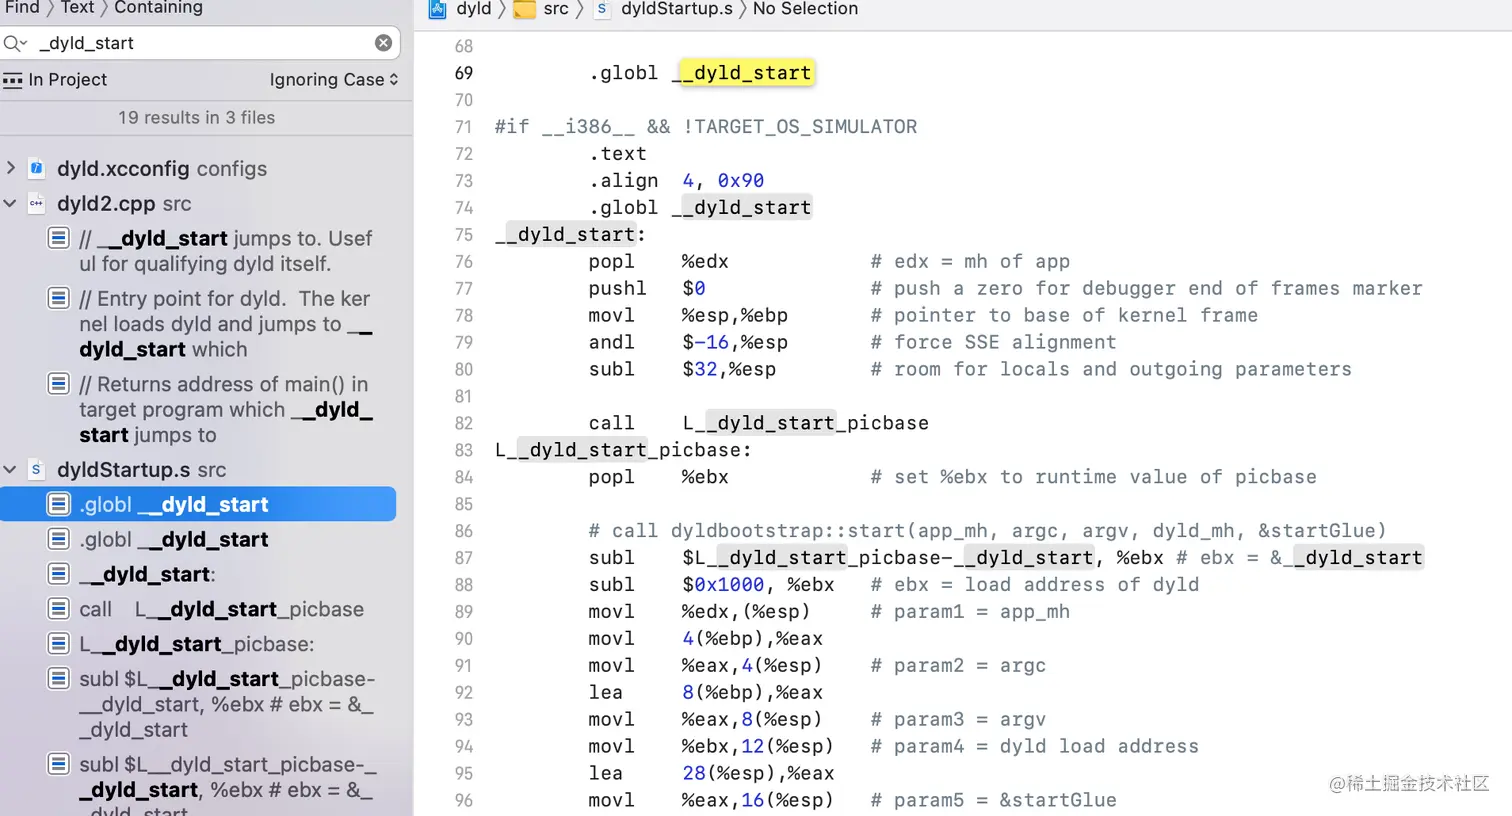Open the Find navigator mode menu

(23, 8)
